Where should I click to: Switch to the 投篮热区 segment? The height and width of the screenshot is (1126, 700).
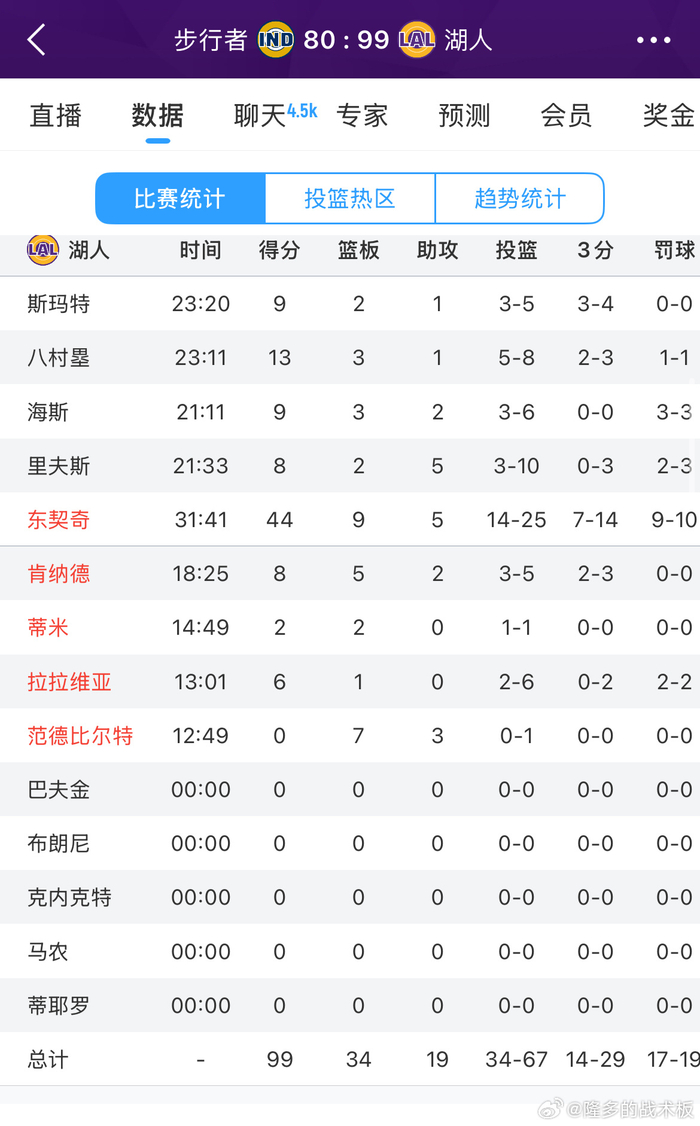pyautogui.click(x=349, y=199)
